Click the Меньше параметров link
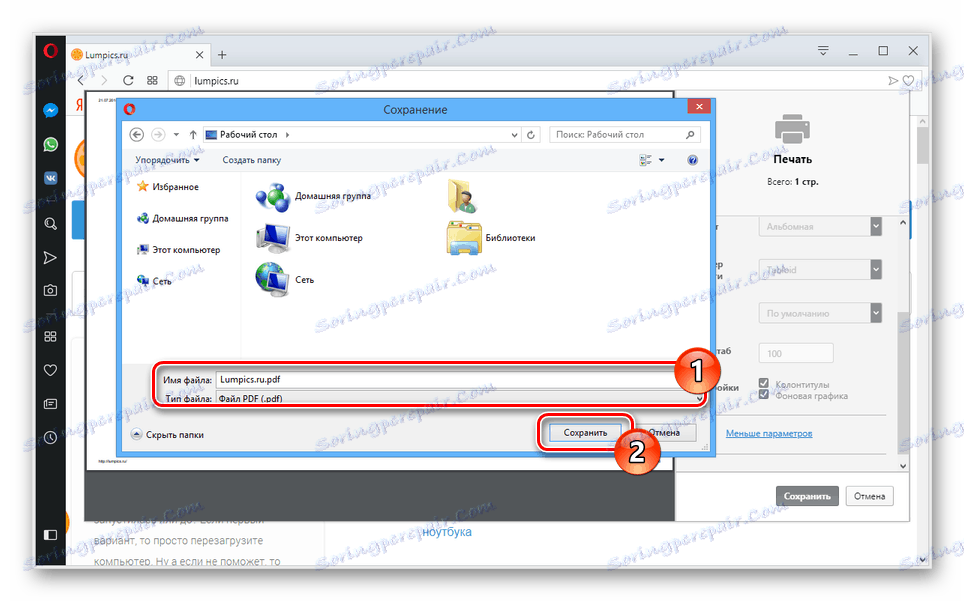The image size is (964, 601). pyautogui.click(x=768, y=433)
